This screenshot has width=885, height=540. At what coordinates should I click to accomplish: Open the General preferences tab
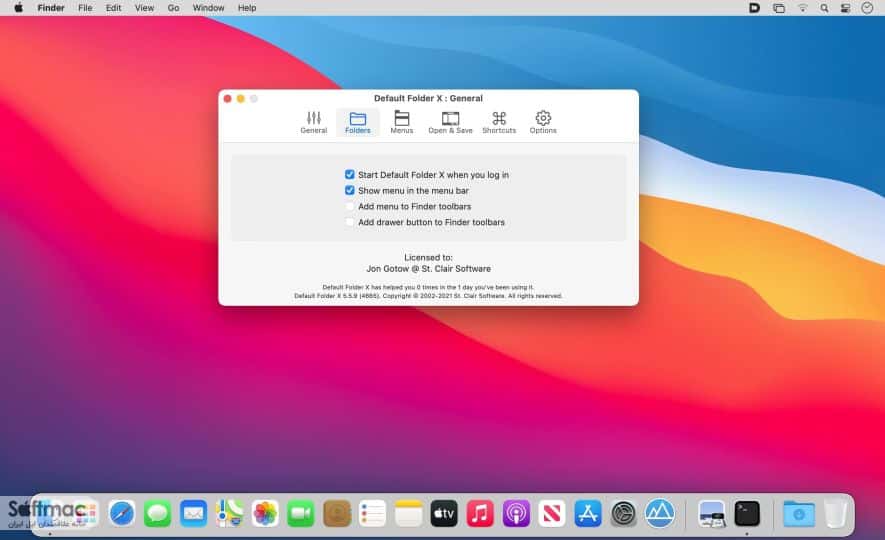tap(314, 122)
